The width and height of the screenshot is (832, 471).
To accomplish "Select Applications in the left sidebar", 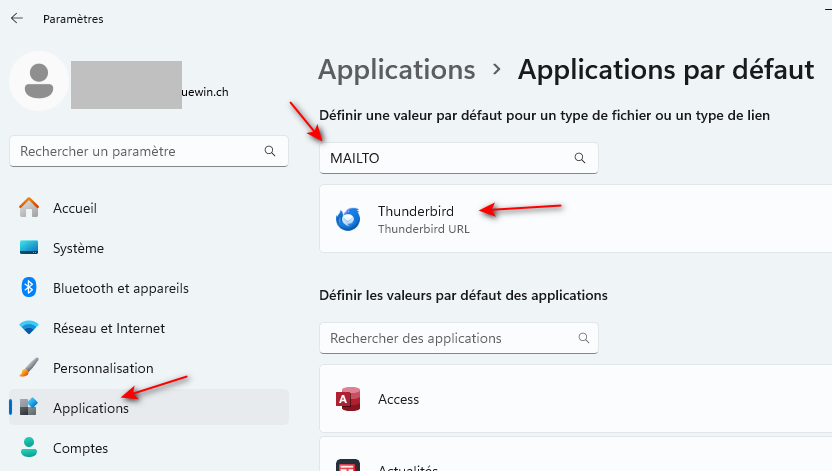I will 91,408.
